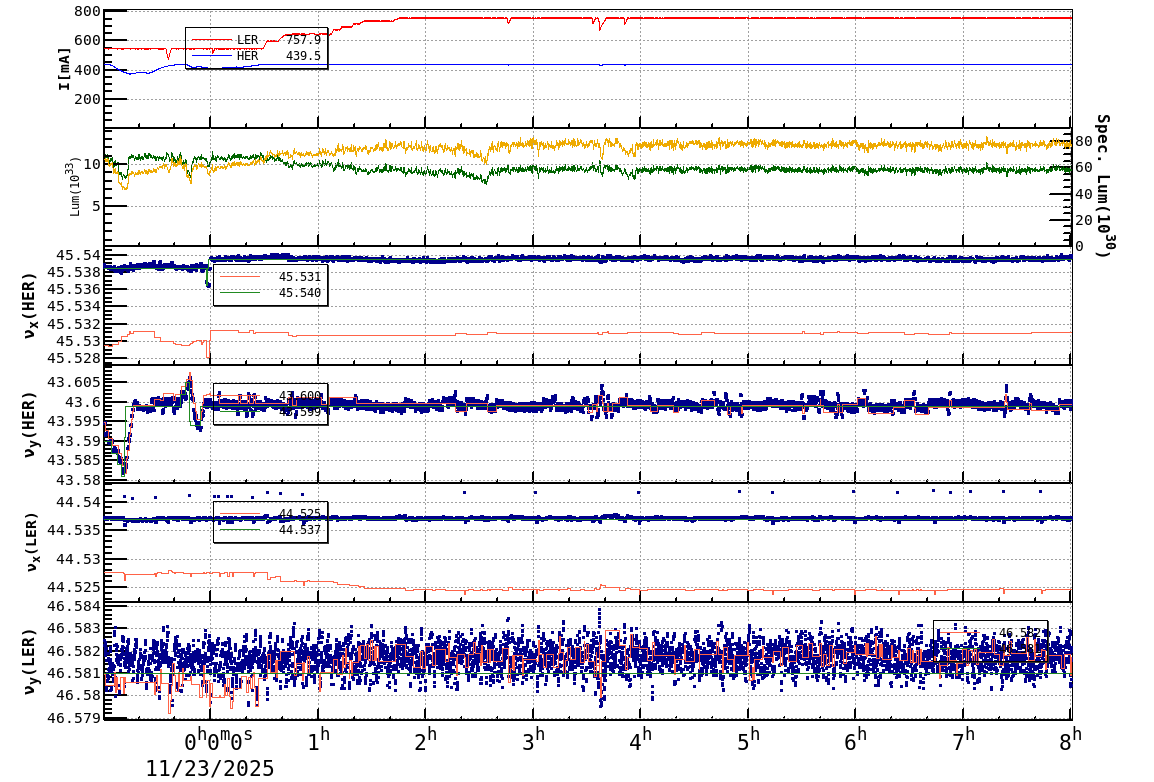The width and height of the screenshot is (1154, 782).
Task: Click the 43.595 tick on νy(HER) axis
Action: click(x=74, y=422)
